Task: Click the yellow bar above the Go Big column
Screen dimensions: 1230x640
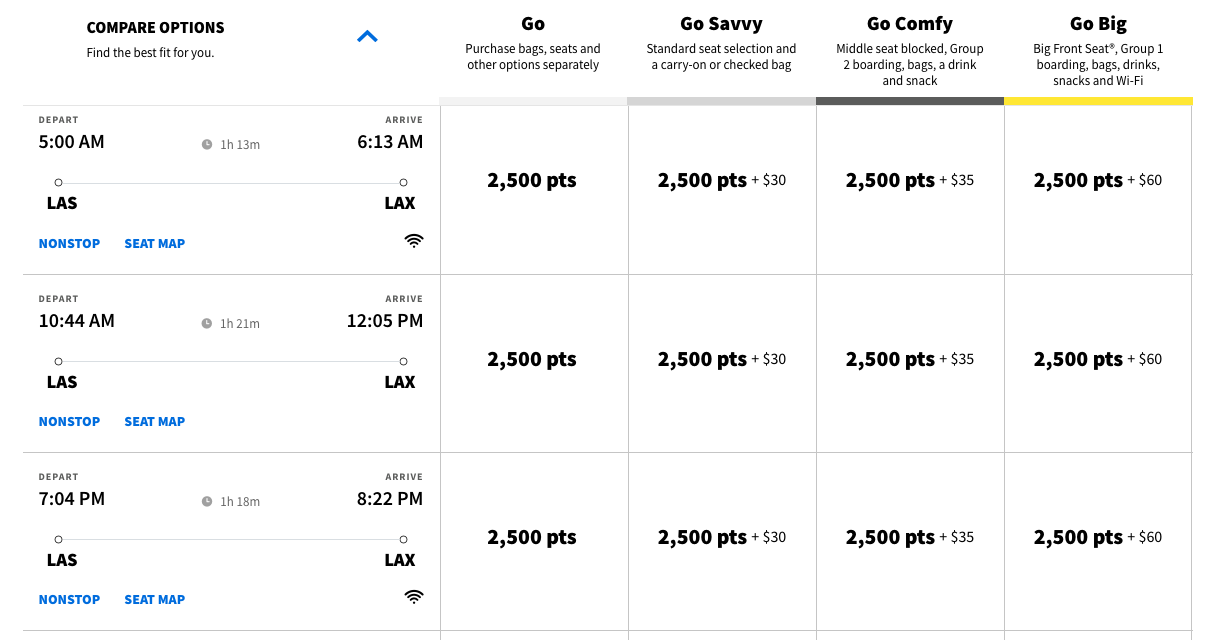Action: (1097, 99)
